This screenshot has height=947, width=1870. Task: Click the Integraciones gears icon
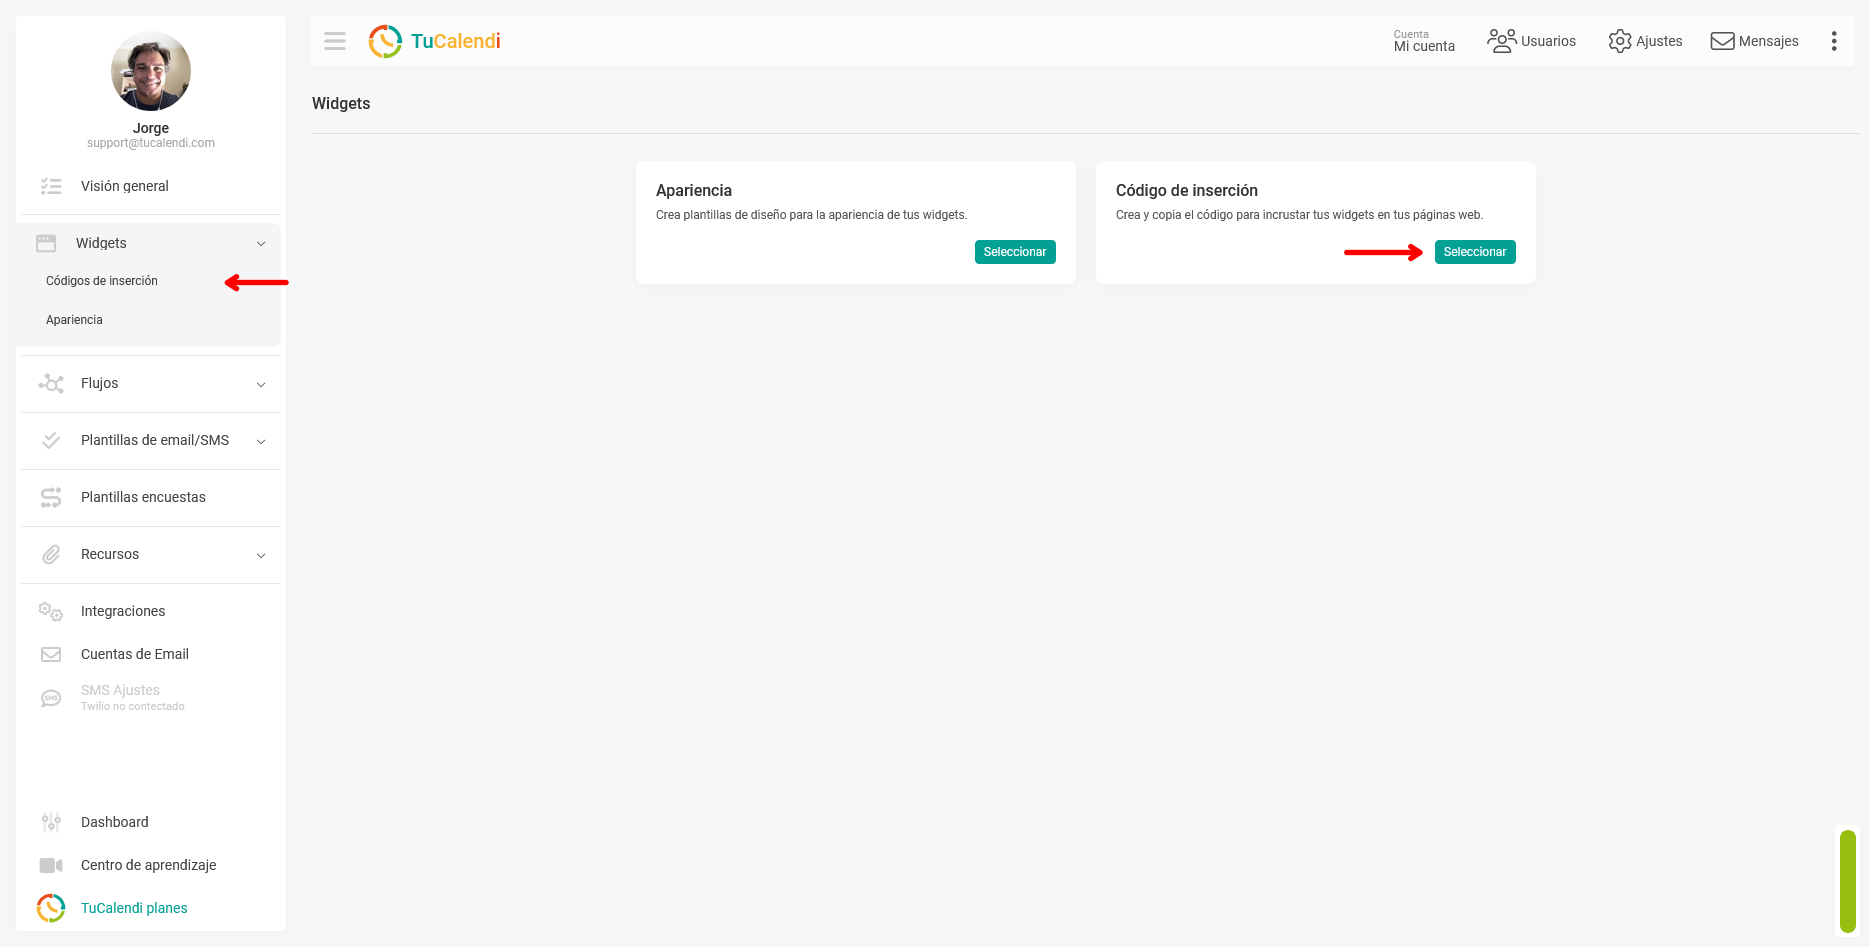coord(51,611)
